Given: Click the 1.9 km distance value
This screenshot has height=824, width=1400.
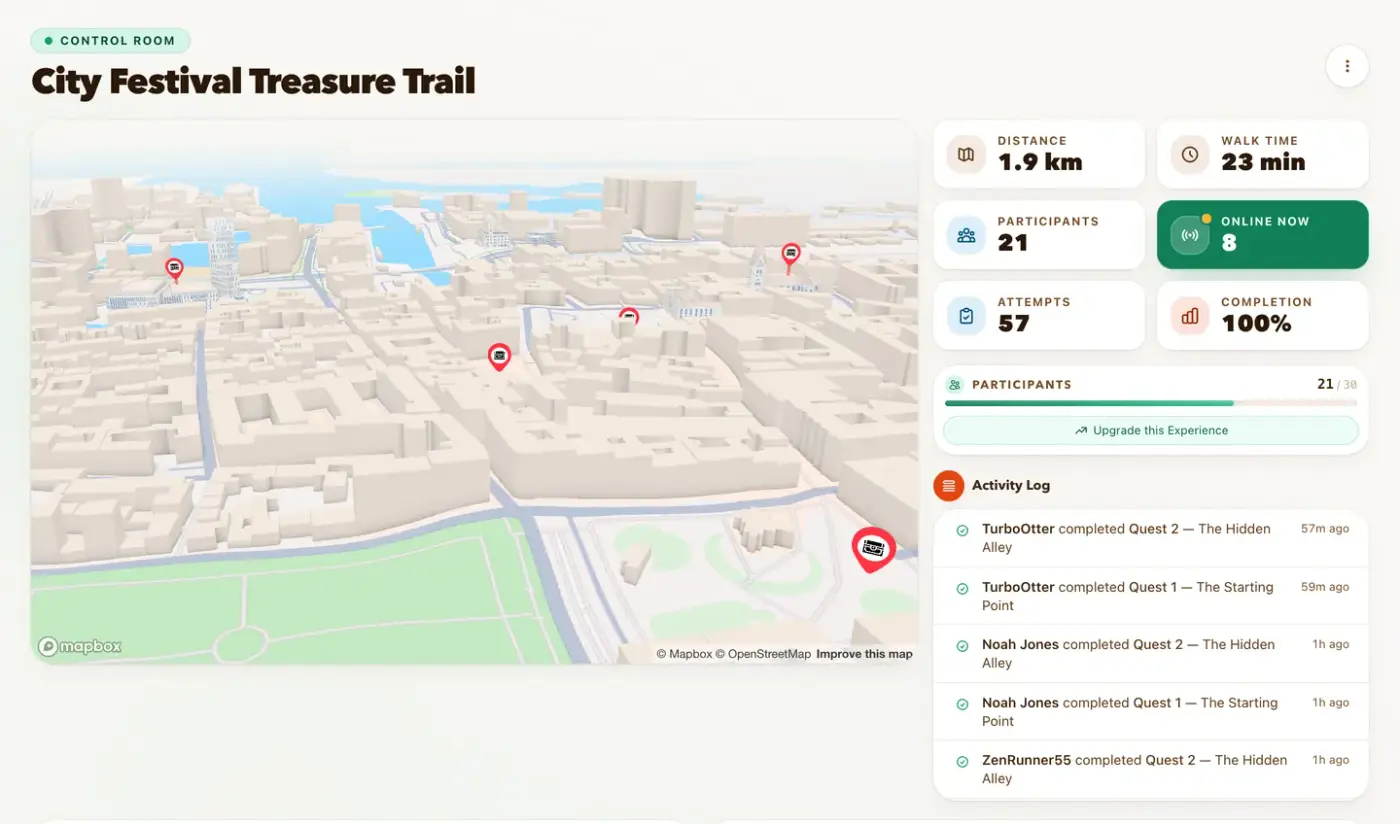Looking at the screenshot, I should tap(1040, 162).
